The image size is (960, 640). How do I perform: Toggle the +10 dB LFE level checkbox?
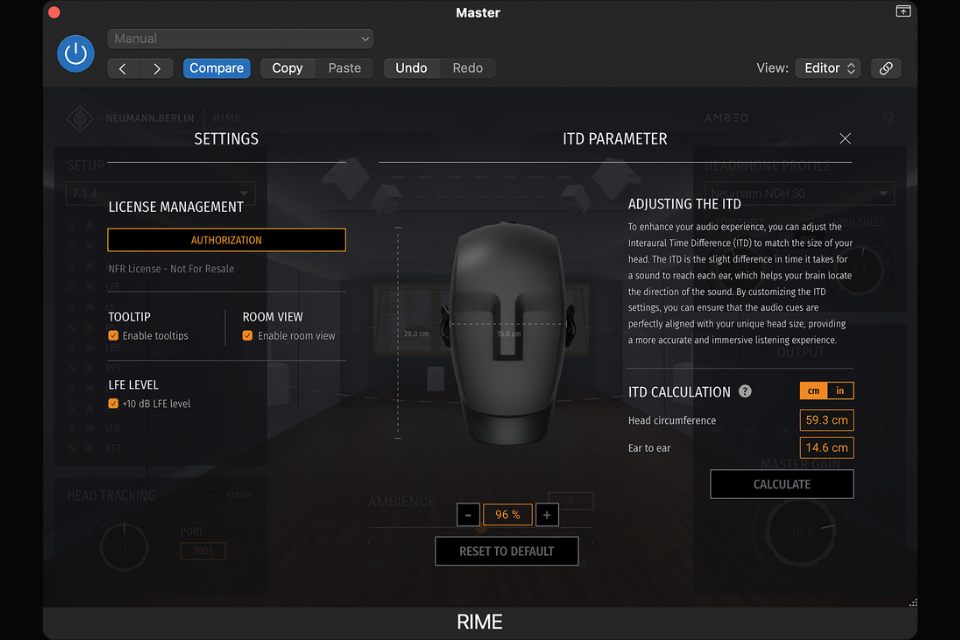(x=113, y=404)
